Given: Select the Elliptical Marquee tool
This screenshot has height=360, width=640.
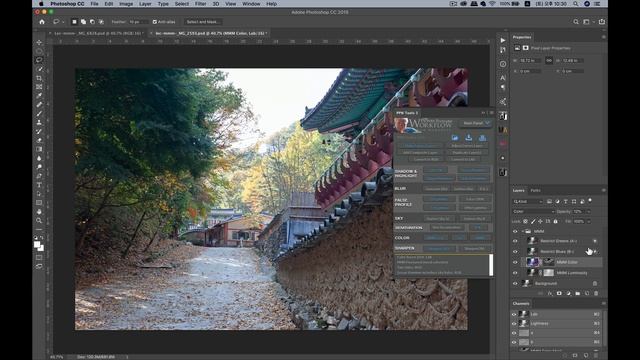Looking at the screenshot, I should click(39, 51).
